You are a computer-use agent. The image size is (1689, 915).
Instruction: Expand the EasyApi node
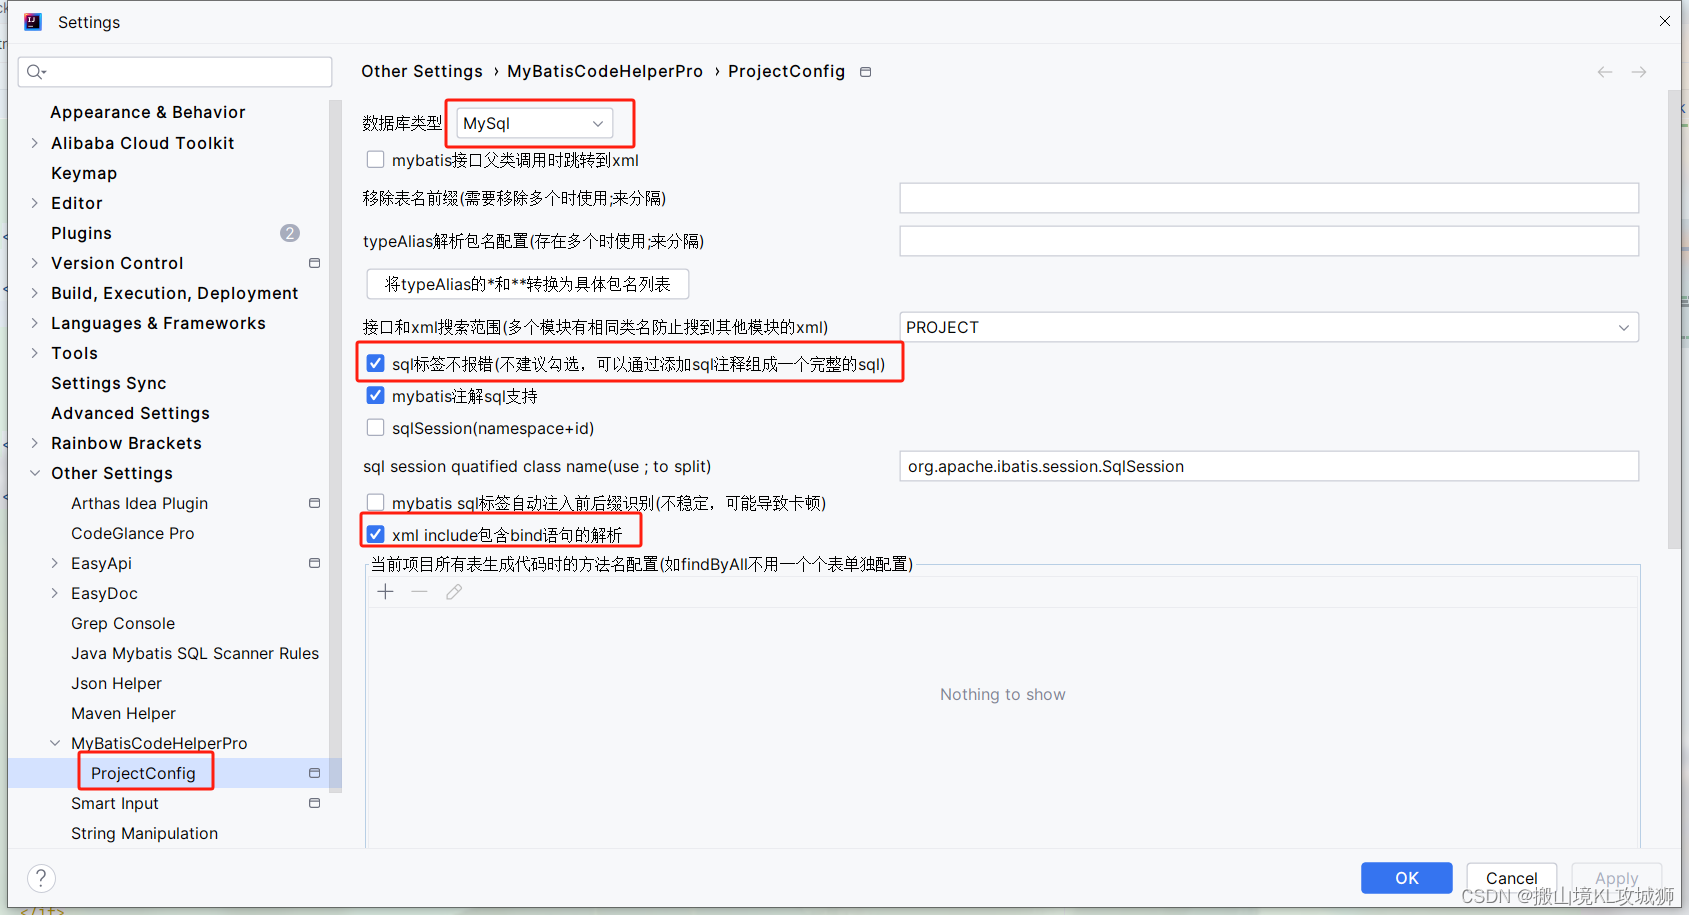pos(55,563)
